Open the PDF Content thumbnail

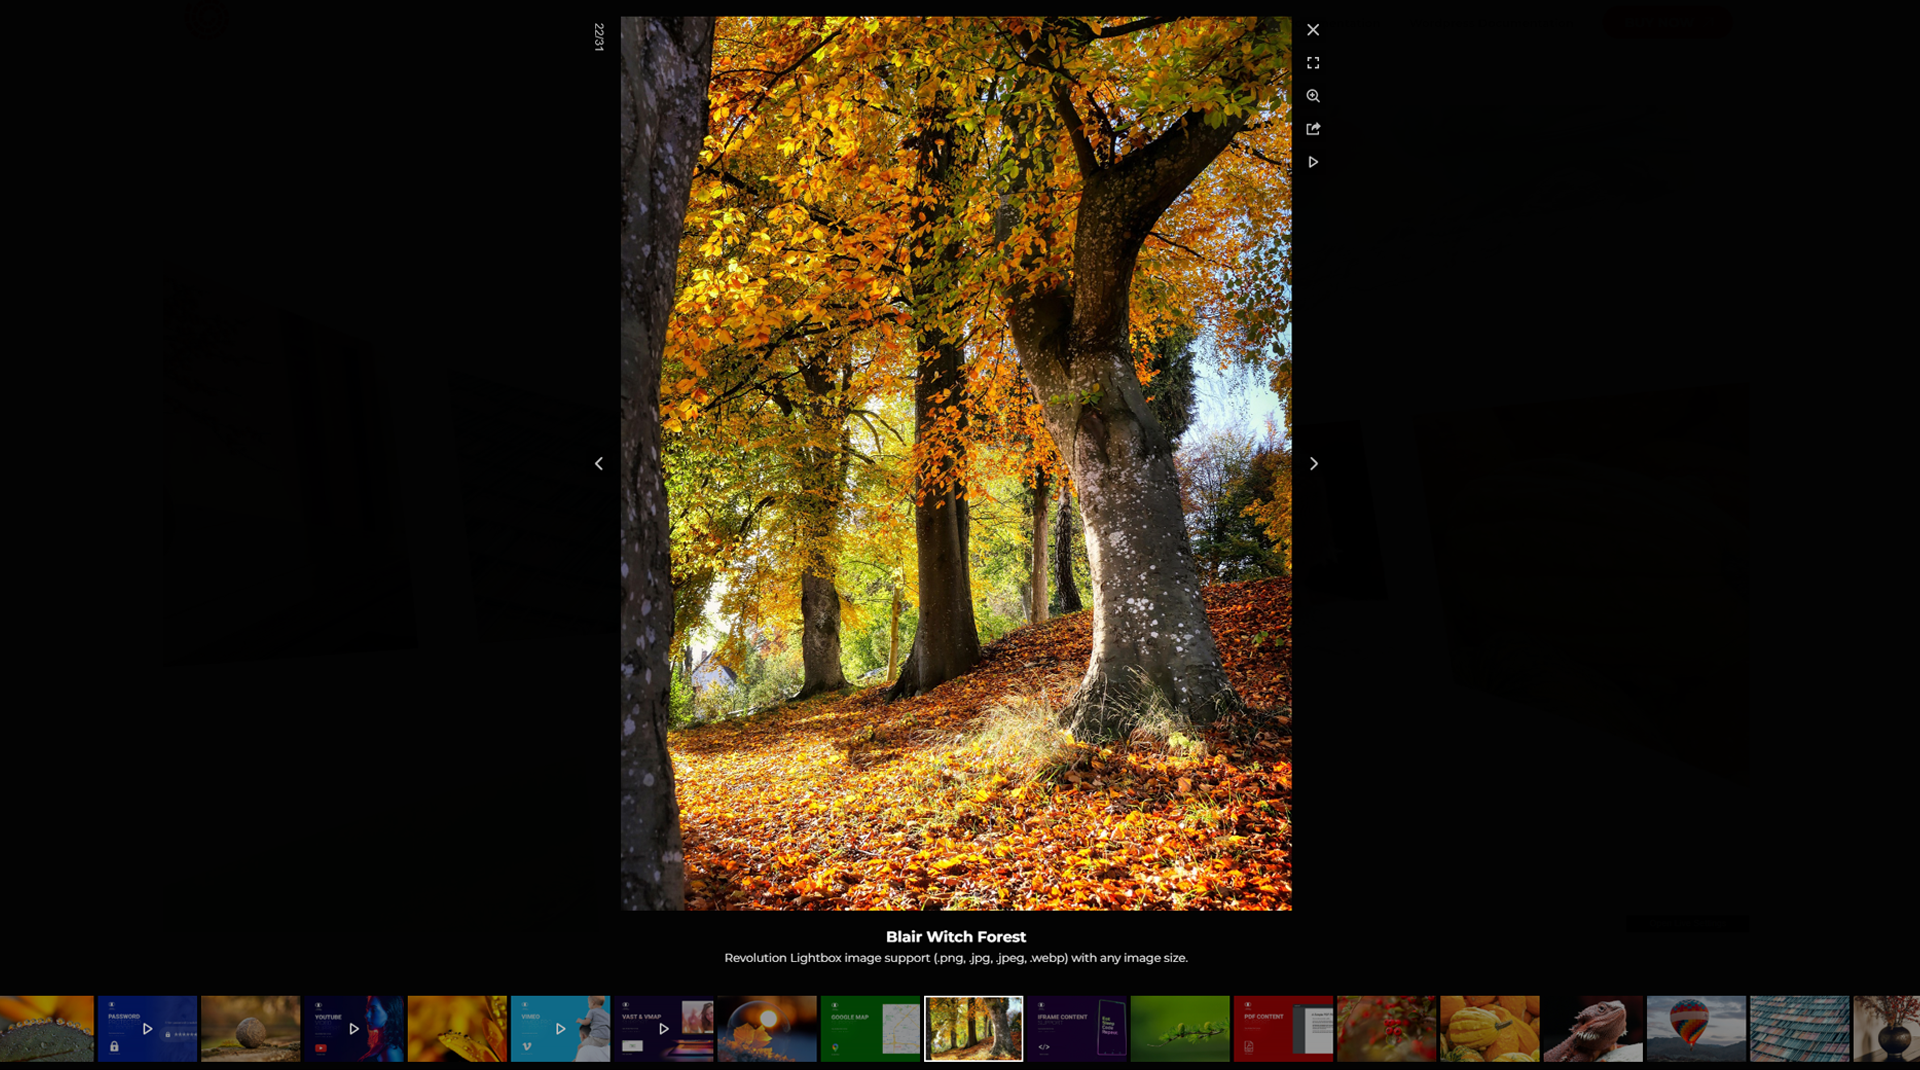click(x=1283, y=1028)
